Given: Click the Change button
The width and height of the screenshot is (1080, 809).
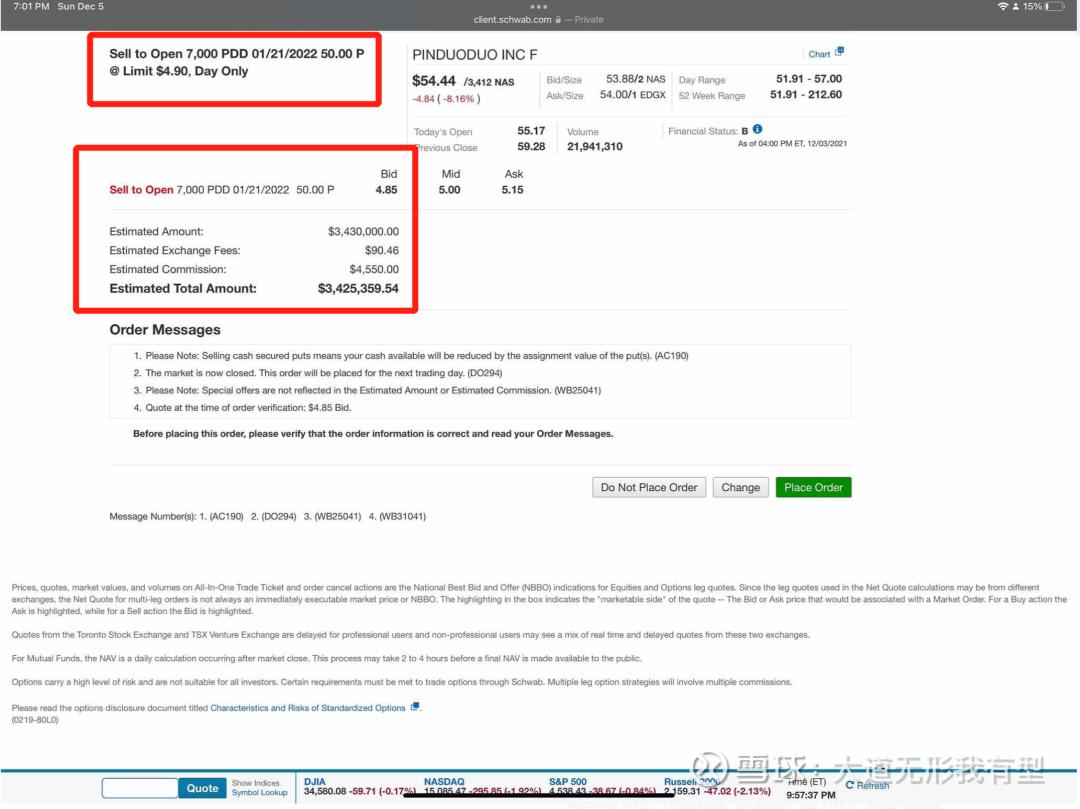Looking at the screenshot, I should point(740,487).
